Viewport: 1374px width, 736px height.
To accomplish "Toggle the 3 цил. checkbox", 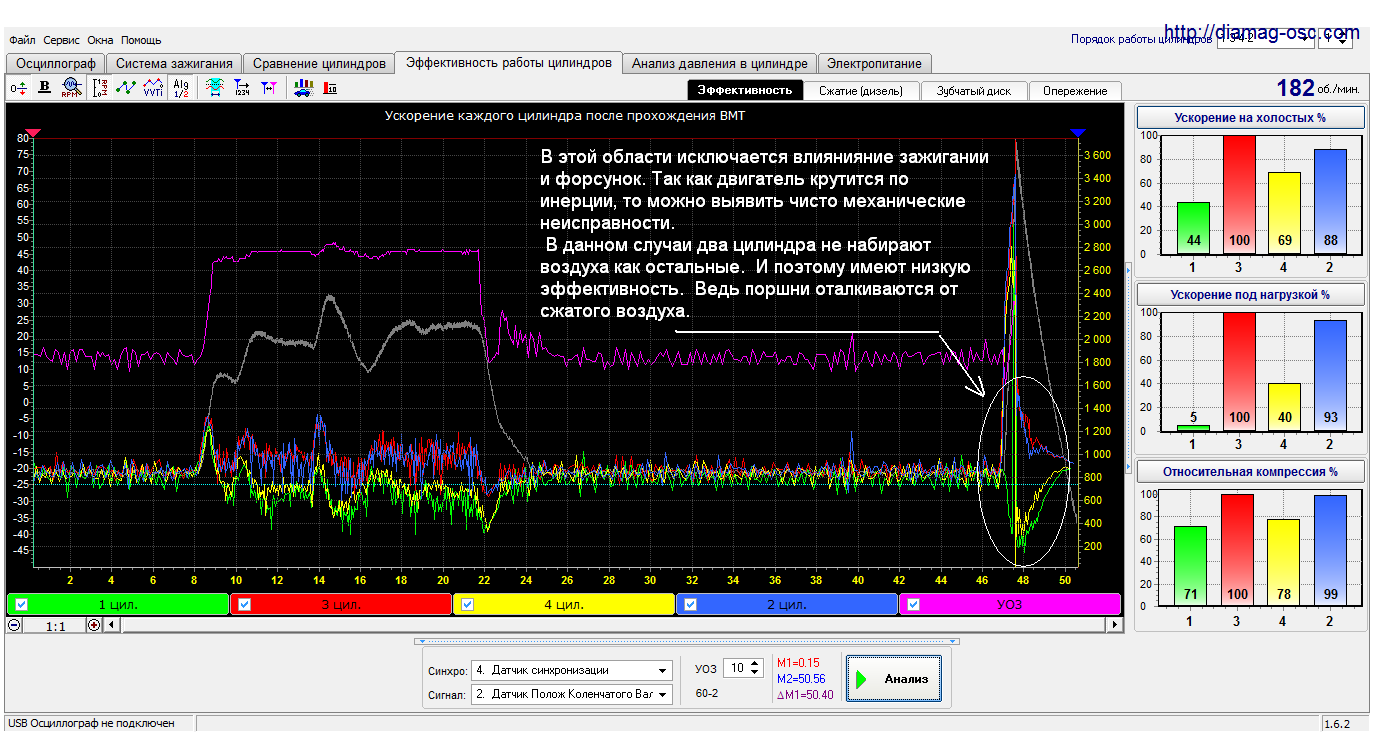I will (x=244, y=604).
